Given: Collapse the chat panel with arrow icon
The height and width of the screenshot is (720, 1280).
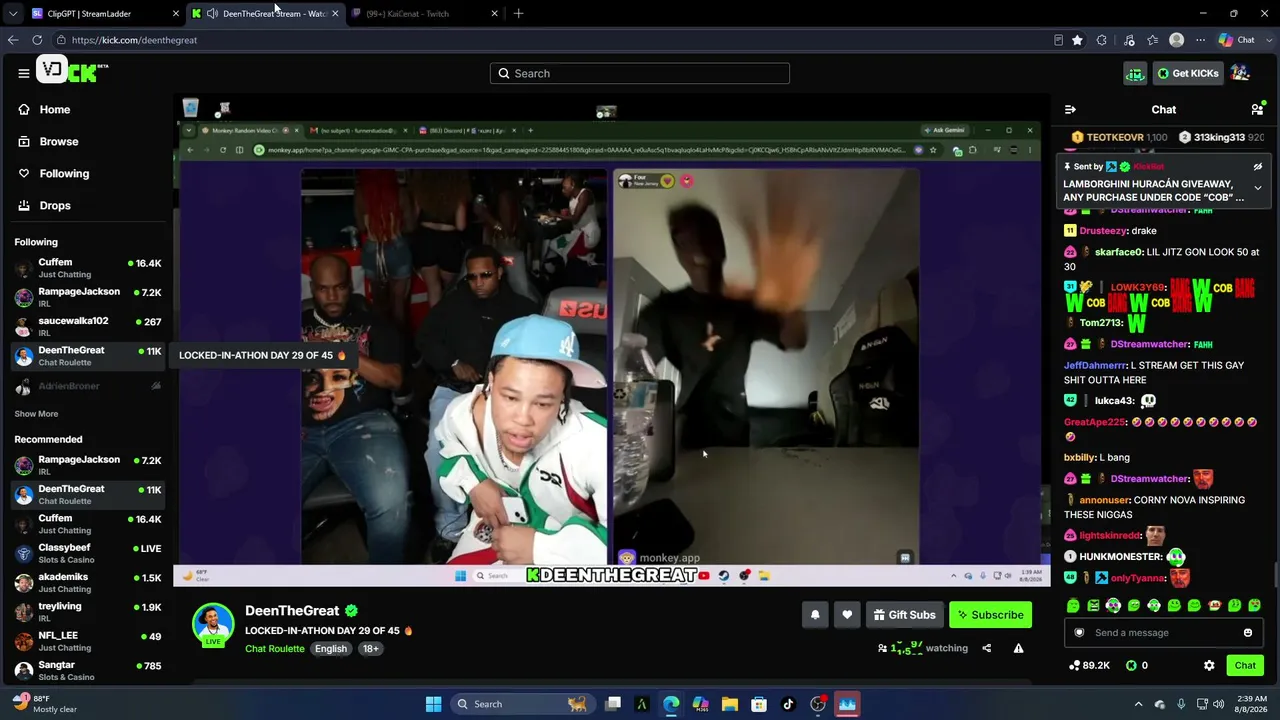Looking at the screenshot, I should [x=1070, y=110].
